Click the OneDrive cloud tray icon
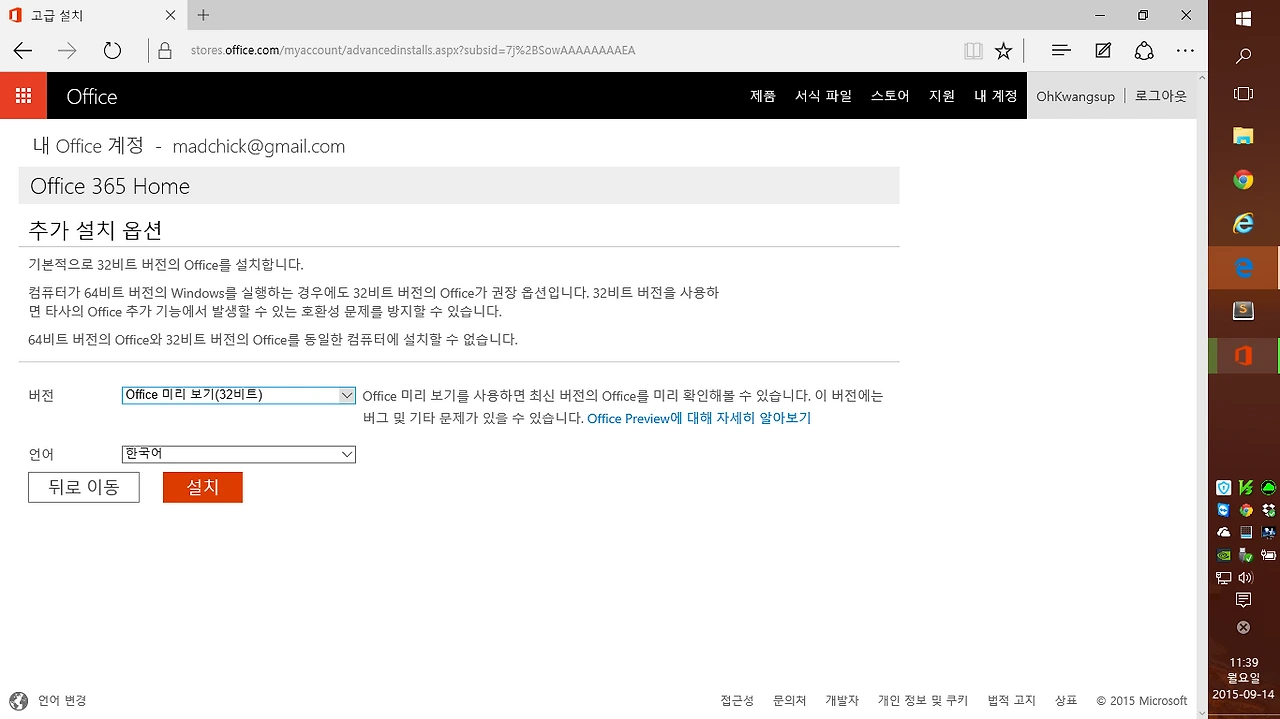Screen dimensions: 1280x719 click(x=1224, y=532)
